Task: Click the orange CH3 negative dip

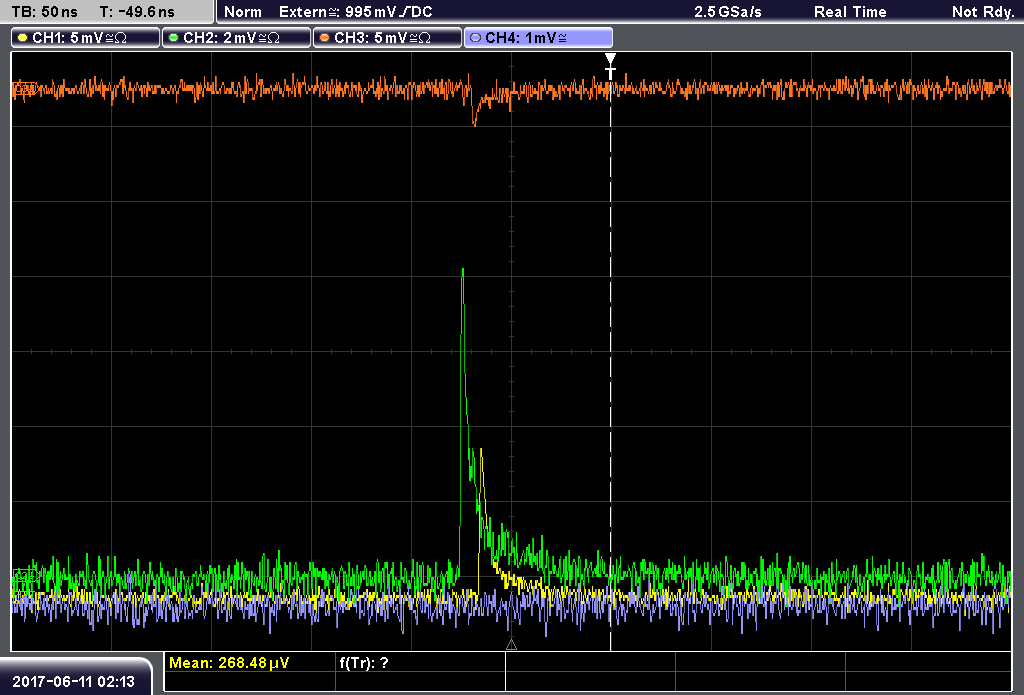Action: click(x=474, y=119)
